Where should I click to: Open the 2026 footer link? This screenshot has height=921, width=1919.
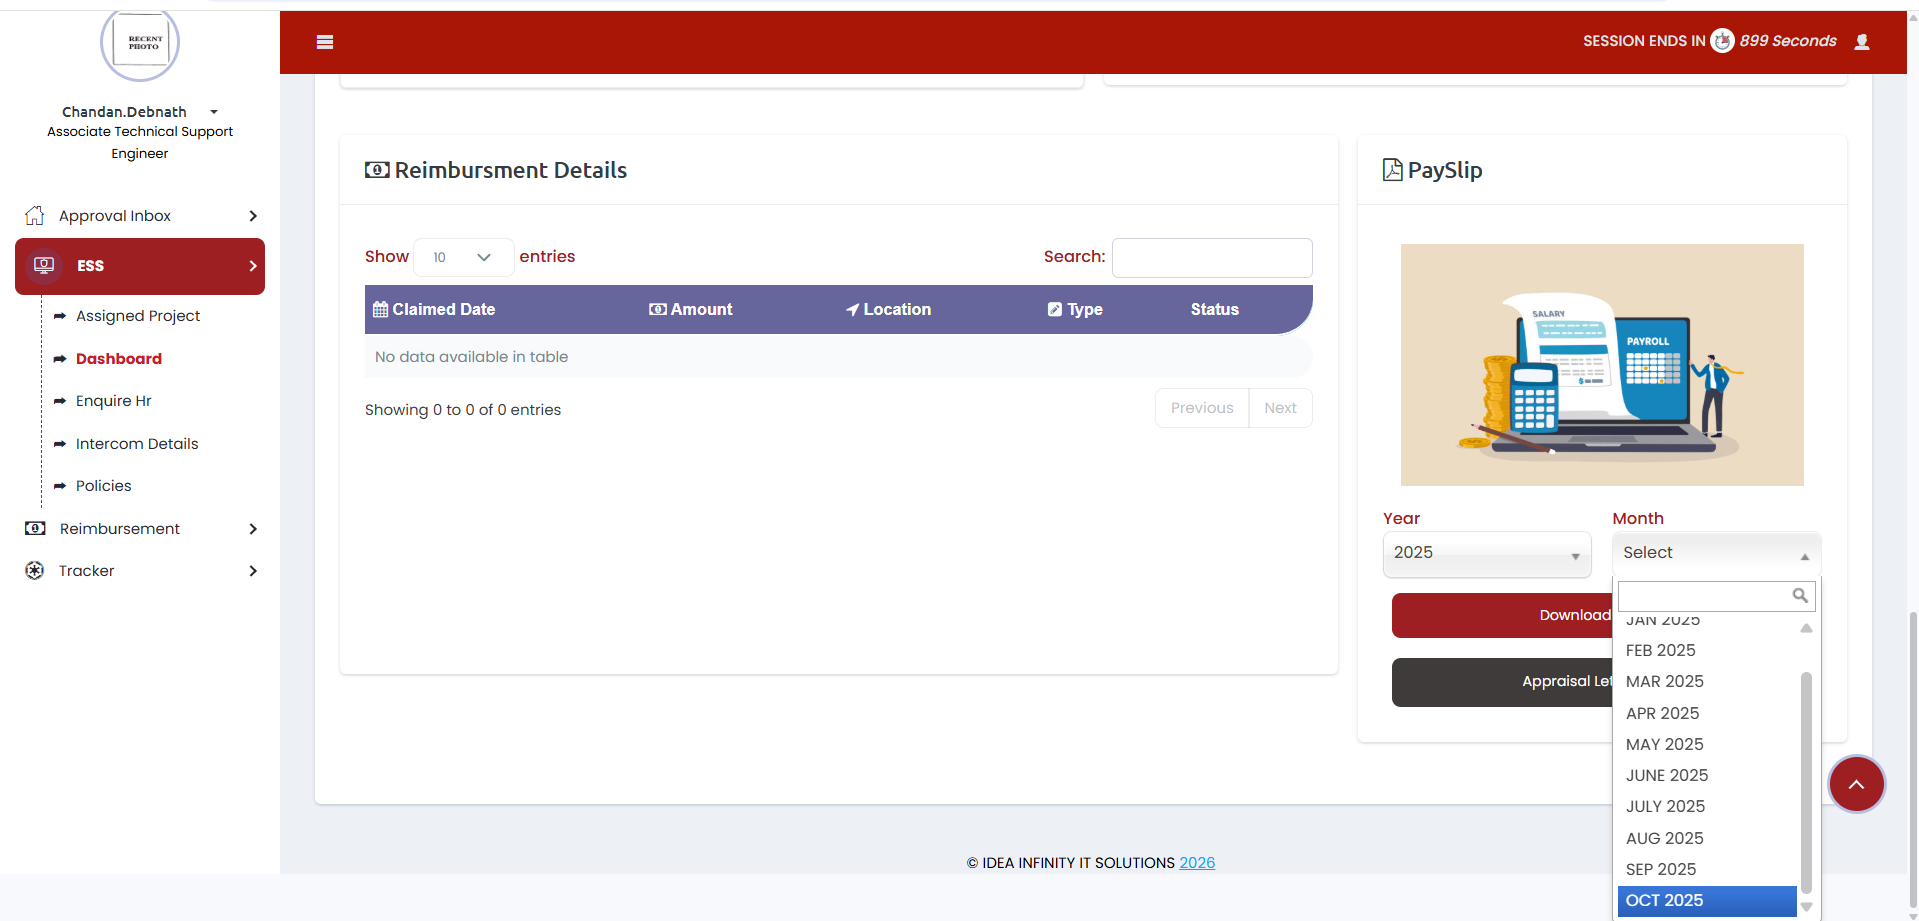coord(1197,863)
